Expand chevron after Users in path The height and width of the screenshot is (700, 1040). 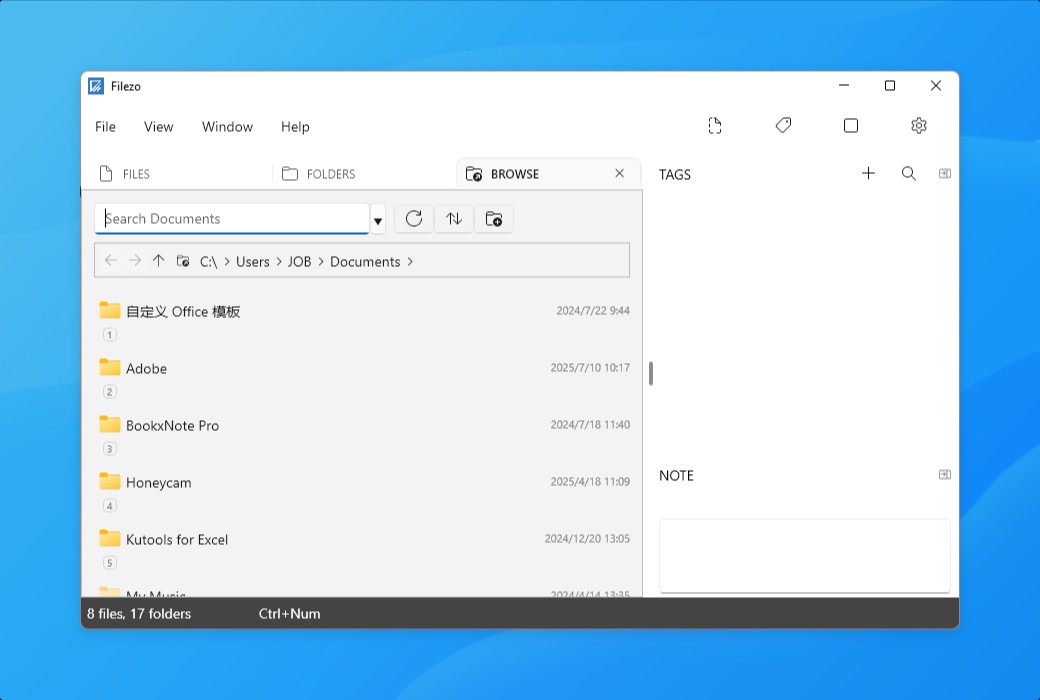(x=279, y=262)
